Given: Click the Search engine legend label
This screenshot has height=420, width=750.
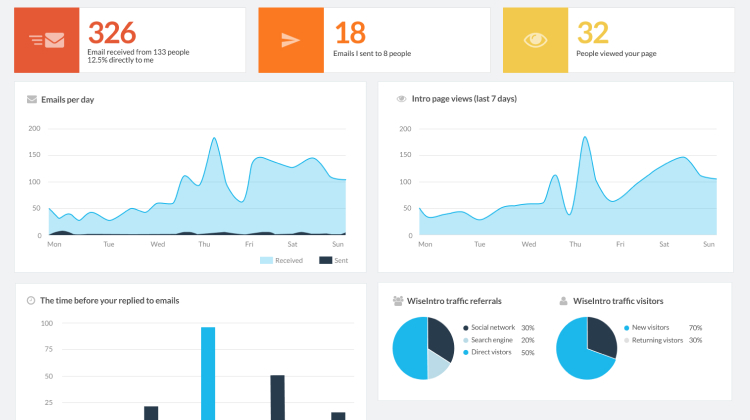Looking at the screenshot, I should point(492,340).
